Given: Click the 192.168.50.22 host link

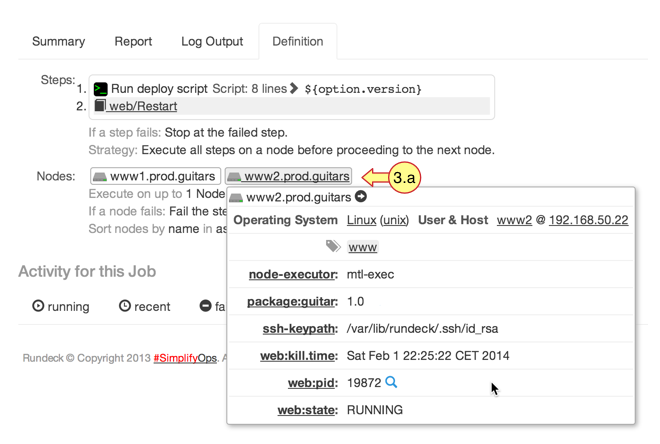Looking at the screenshot, I should pyautogui.click(x=588, y=220).
